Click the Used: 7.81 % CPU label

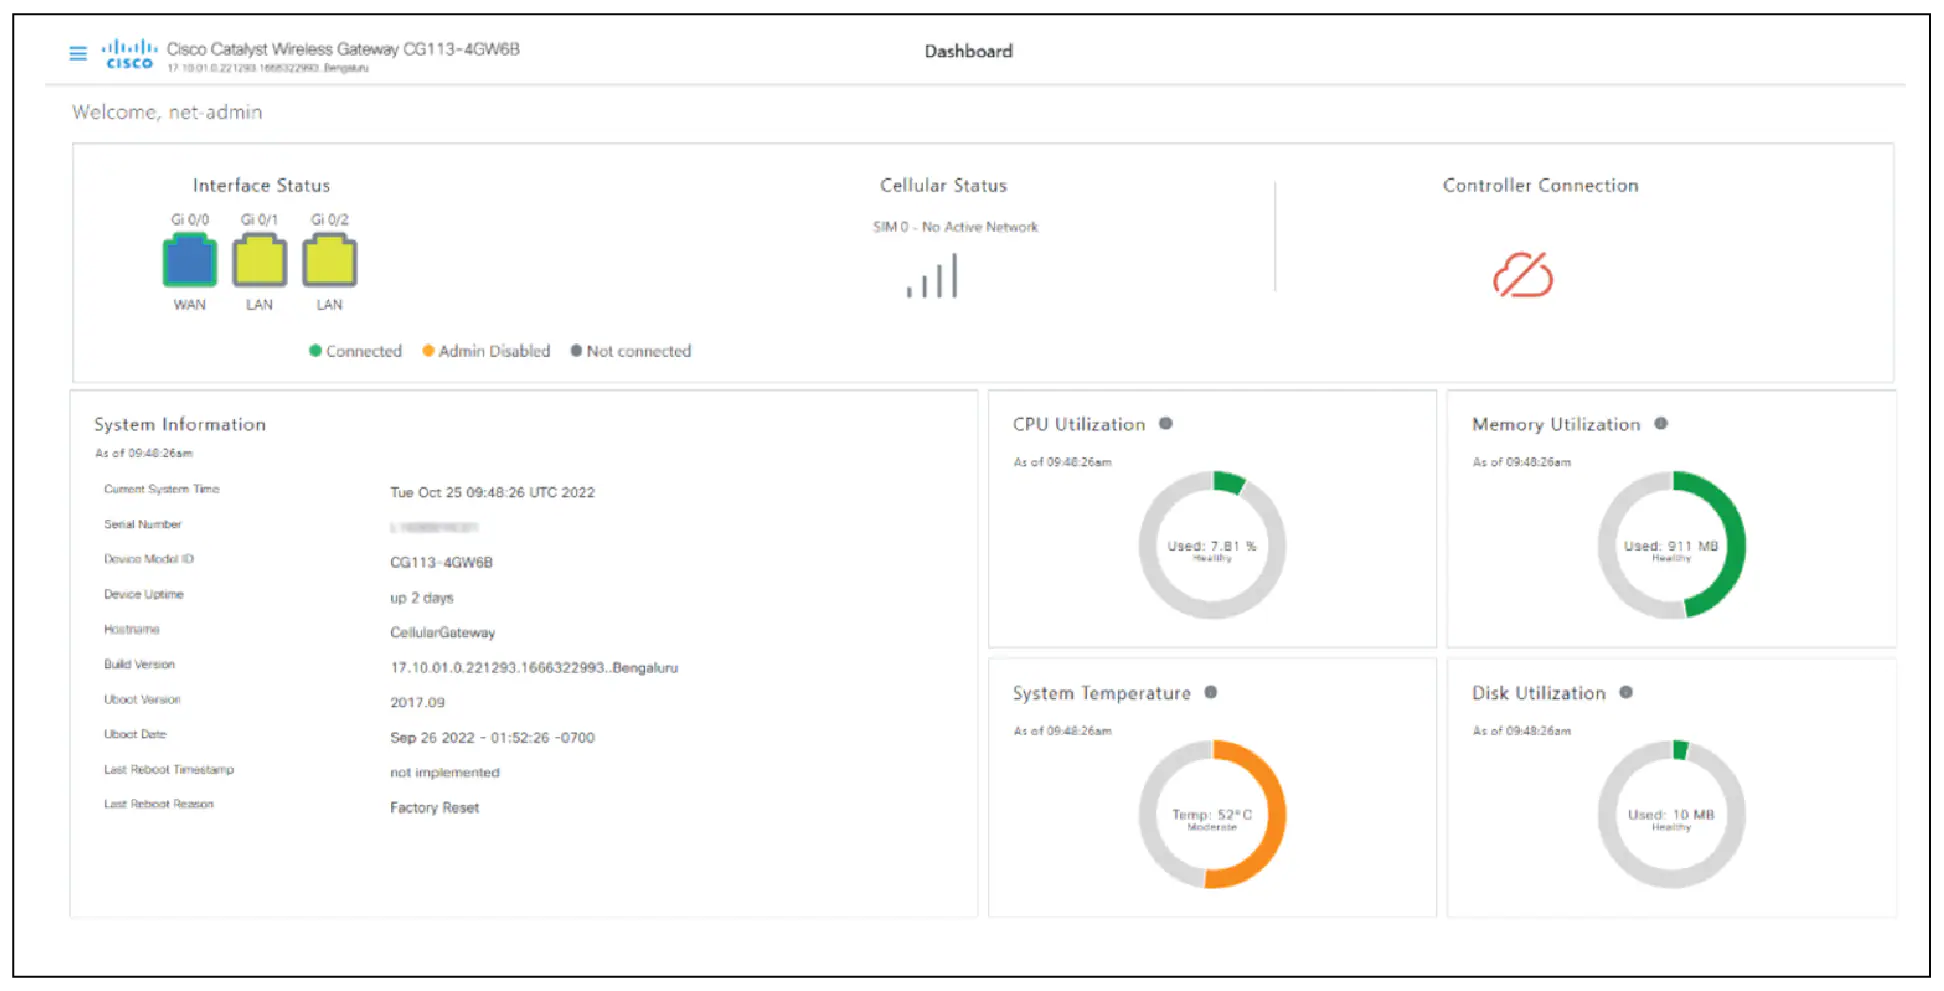pyautogui.click(x=1212, y=546)
